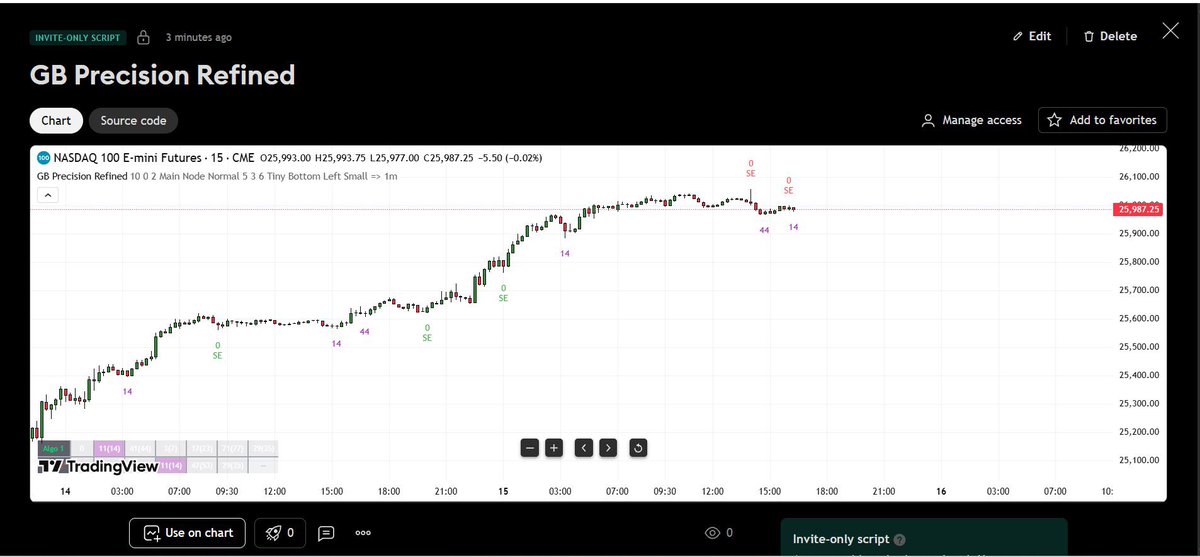
Task: Click the current price label 25,987.25
Action: point(1138,209)
